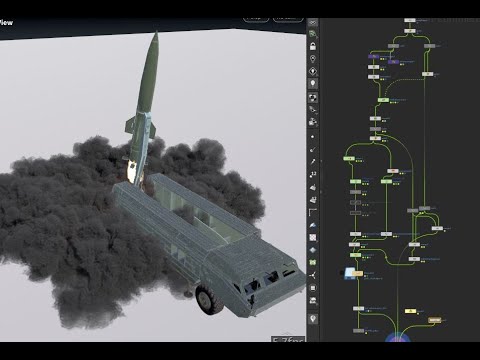The image size is (480, 360).
Task: Select the topmost node in the network graph
Action: (410, 20)
